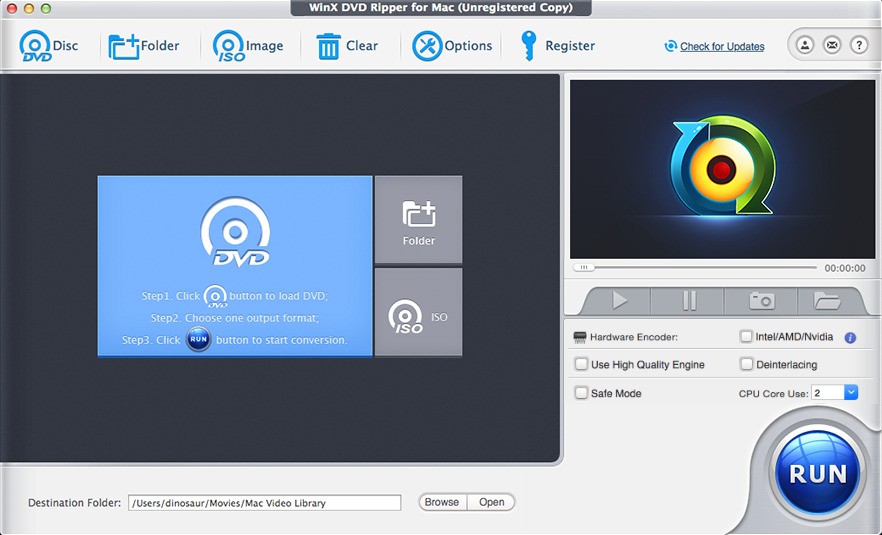The height and width of the screenshot is (535, 882).
Task: Click the ISO Image toolbar icon
Action: click(229, 46)
